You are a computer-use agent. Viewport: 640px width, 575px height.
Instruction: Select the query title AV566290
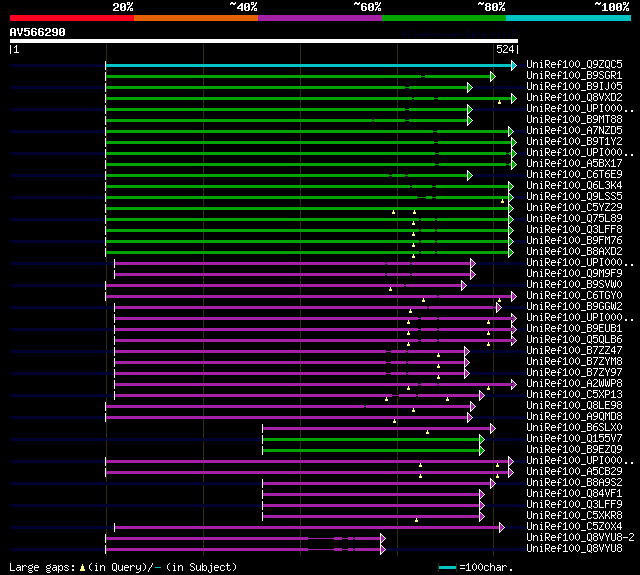point(38,32)
